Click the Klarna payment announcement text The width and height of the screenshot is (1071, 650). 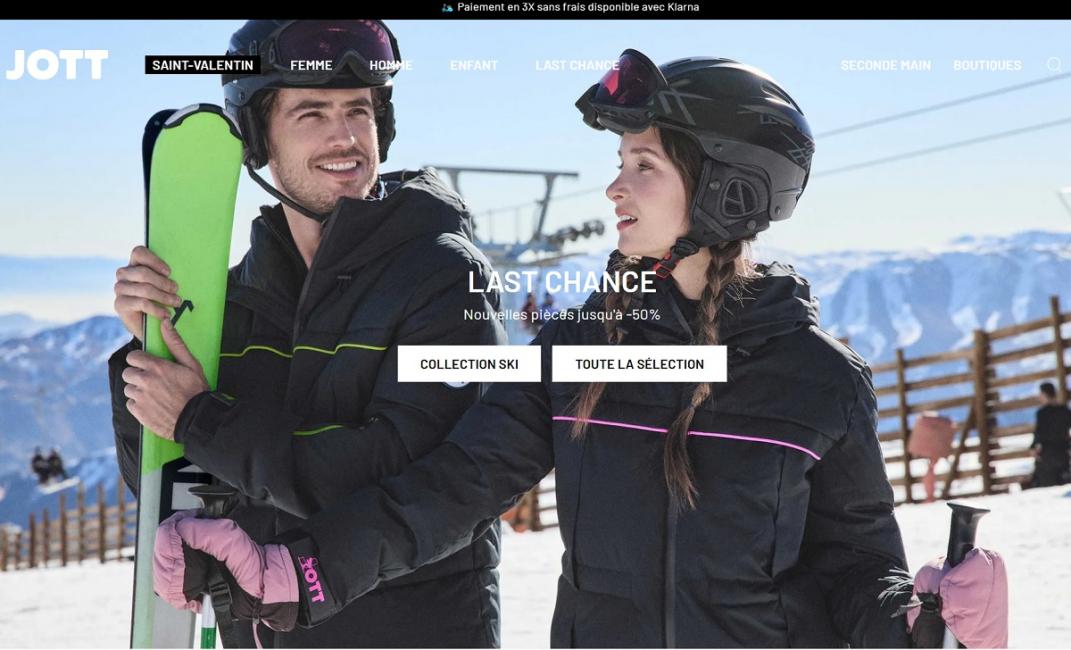click(x=577, y=8)
